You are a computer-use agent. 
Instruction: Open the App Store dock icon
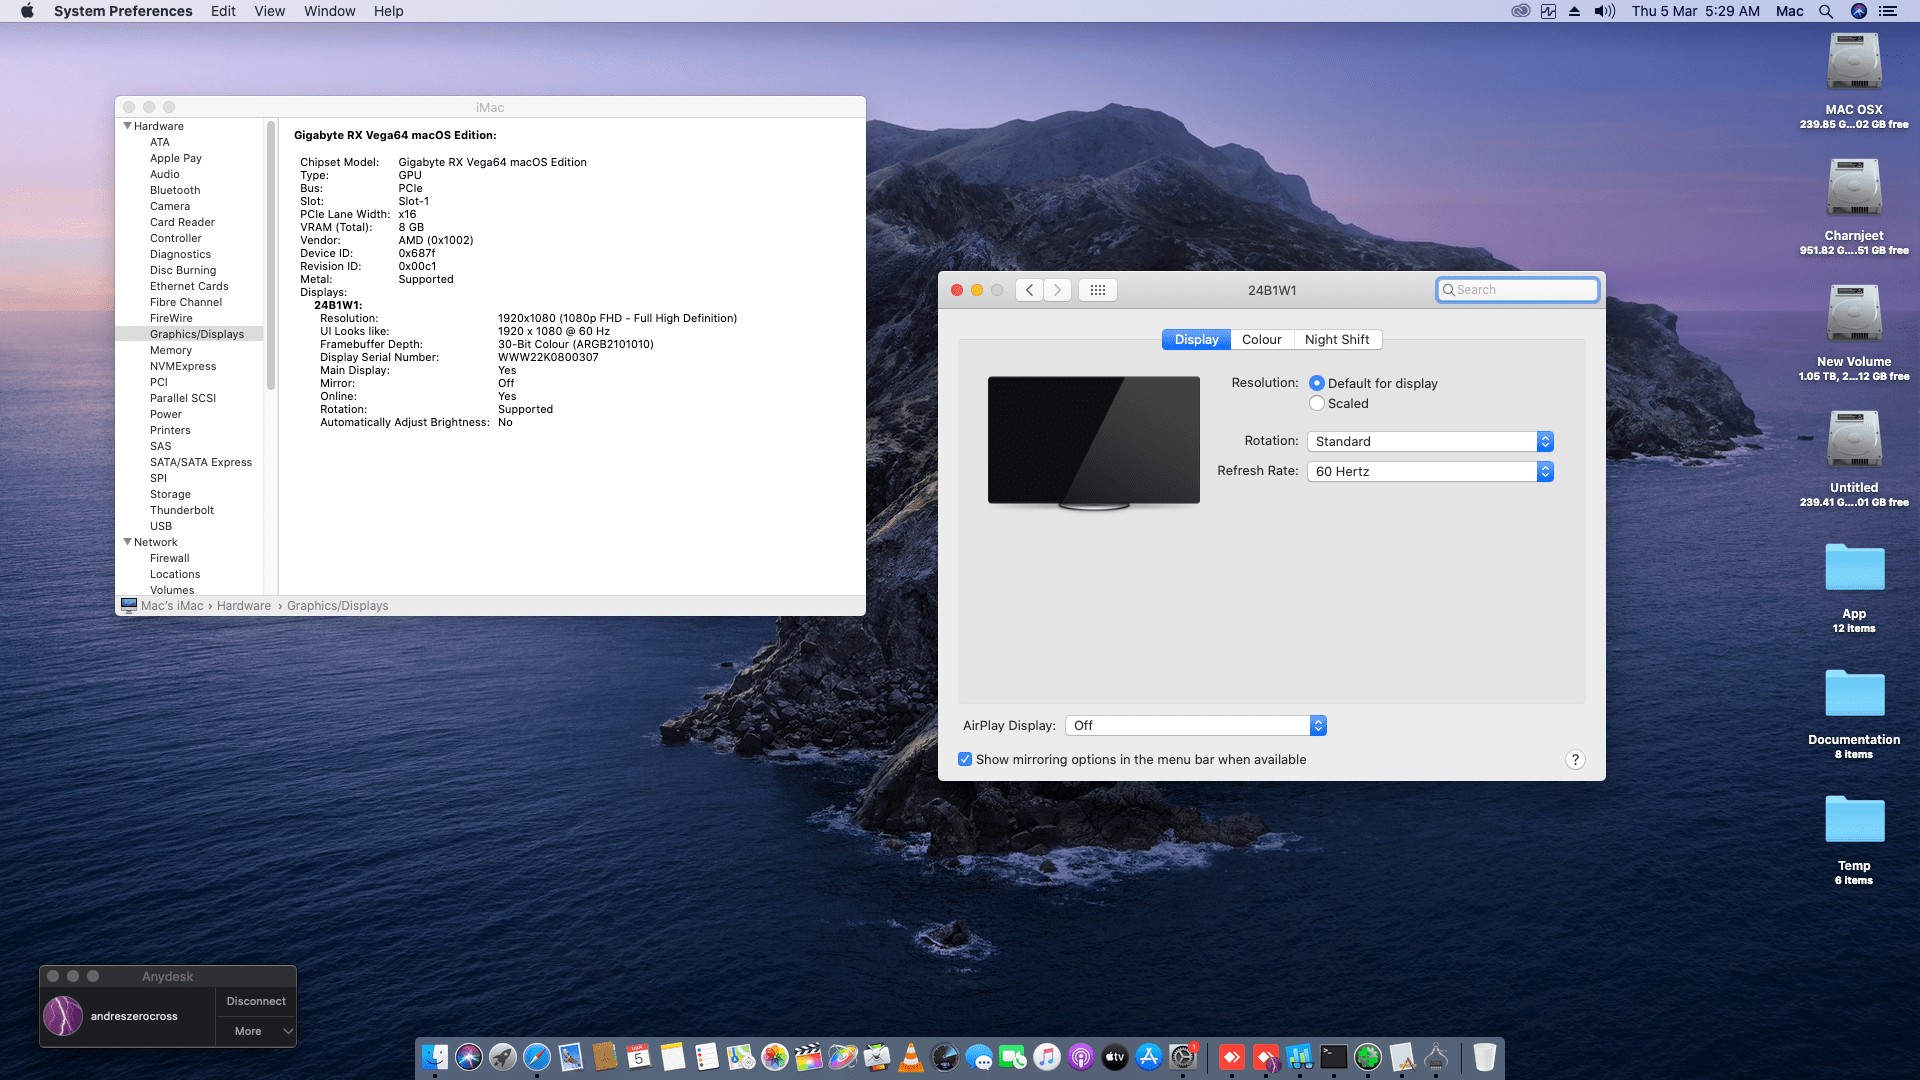pyautogui.click(x=1149, y=1057)
